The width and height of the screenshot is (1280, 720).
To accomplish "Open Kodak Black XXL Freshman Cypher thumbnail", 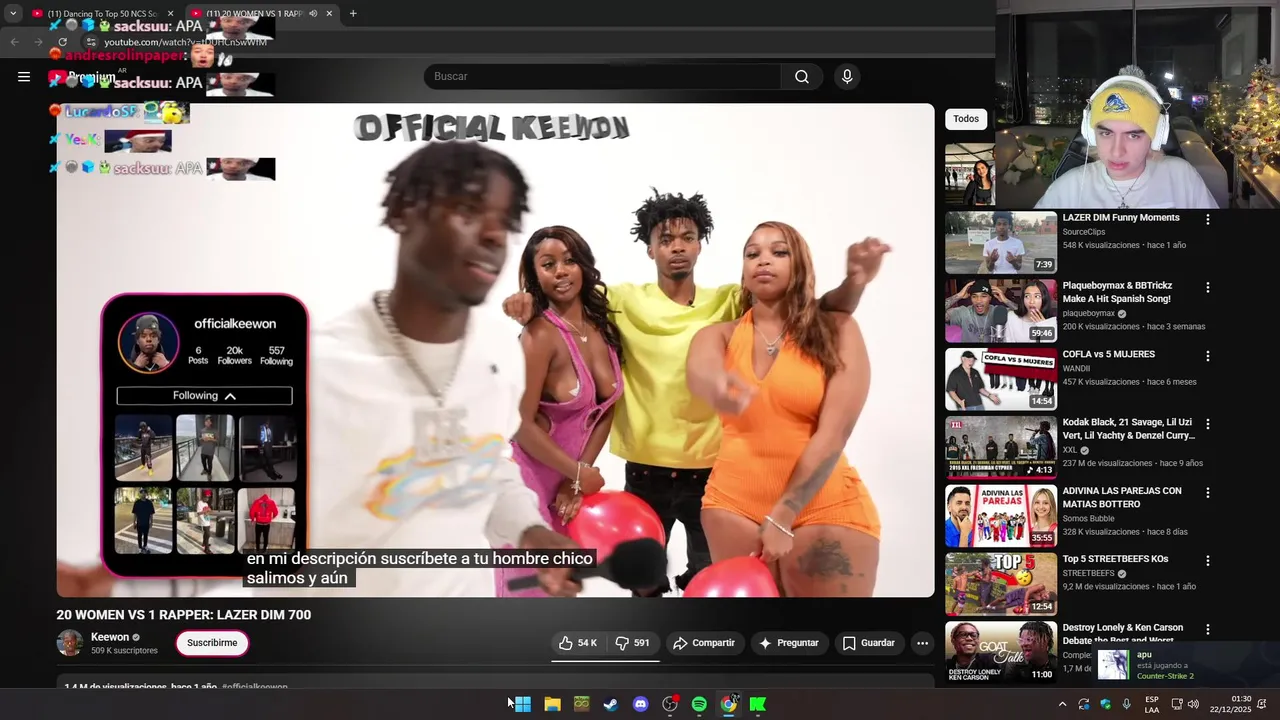I will [x=1001, y=447].
